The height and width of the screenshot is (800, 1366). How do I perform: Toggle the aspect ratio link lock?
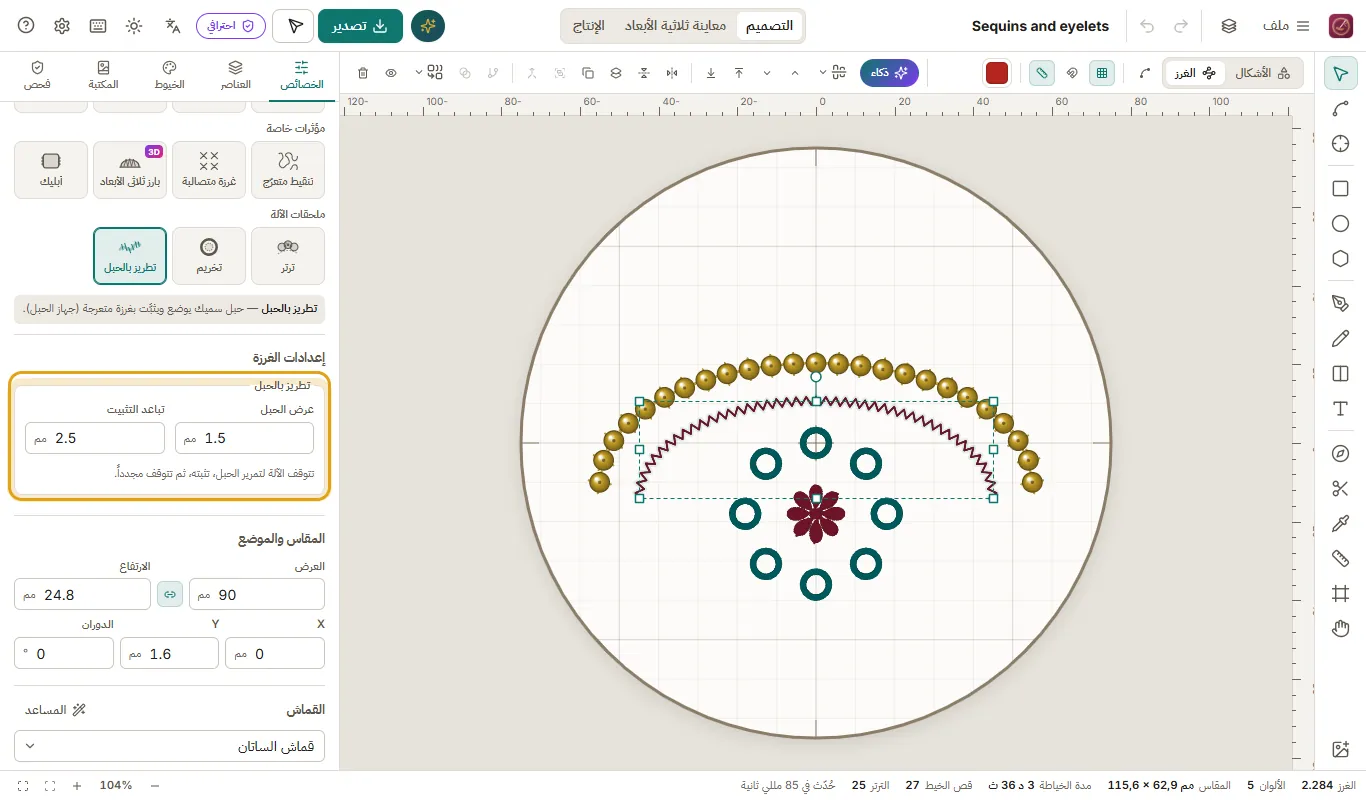pos(170,594)
